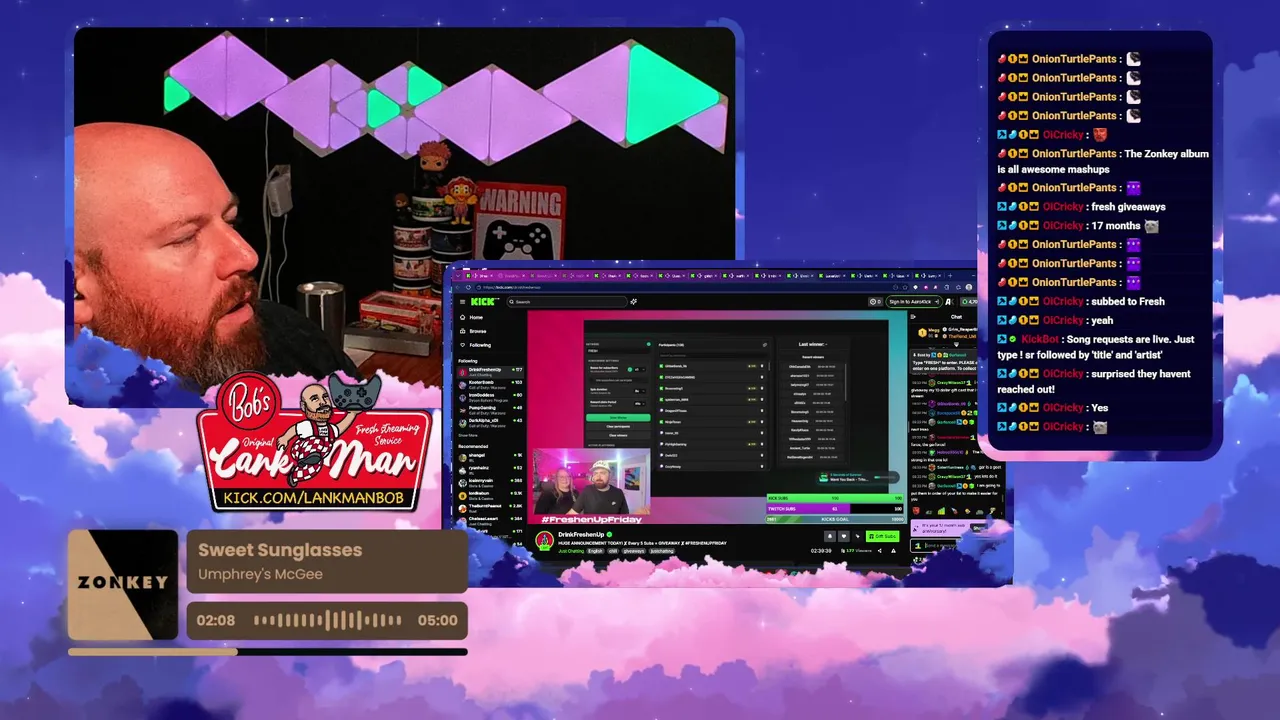Click the Send a message chat field
This screenshot has width=1280, height=720.
(x=936, y=546)
